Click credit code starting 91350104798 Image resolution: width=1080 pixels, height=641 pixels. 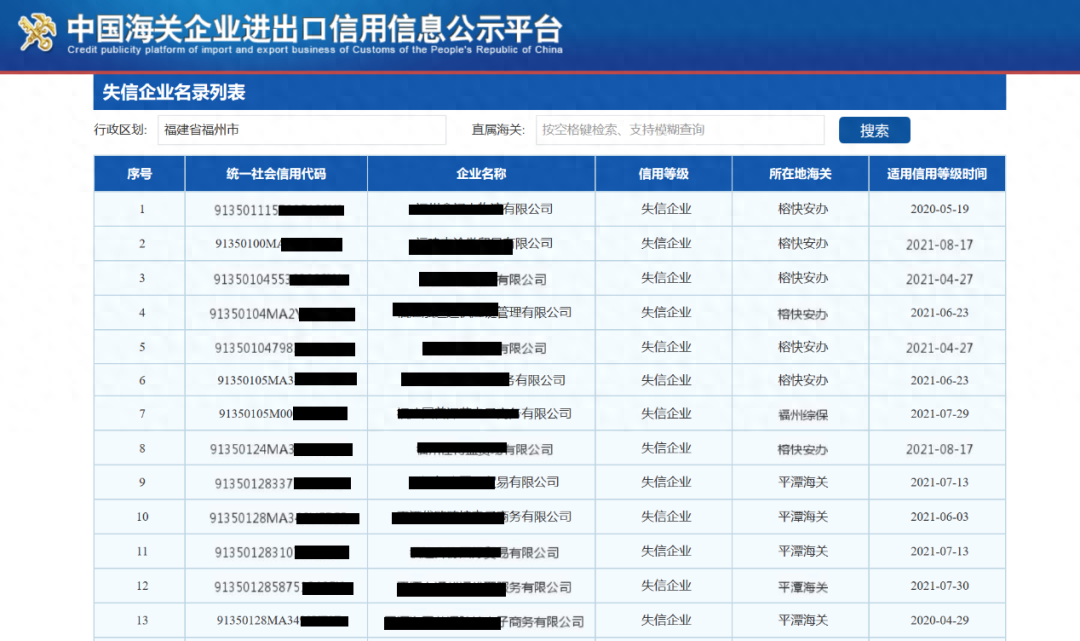coord(284,348)
